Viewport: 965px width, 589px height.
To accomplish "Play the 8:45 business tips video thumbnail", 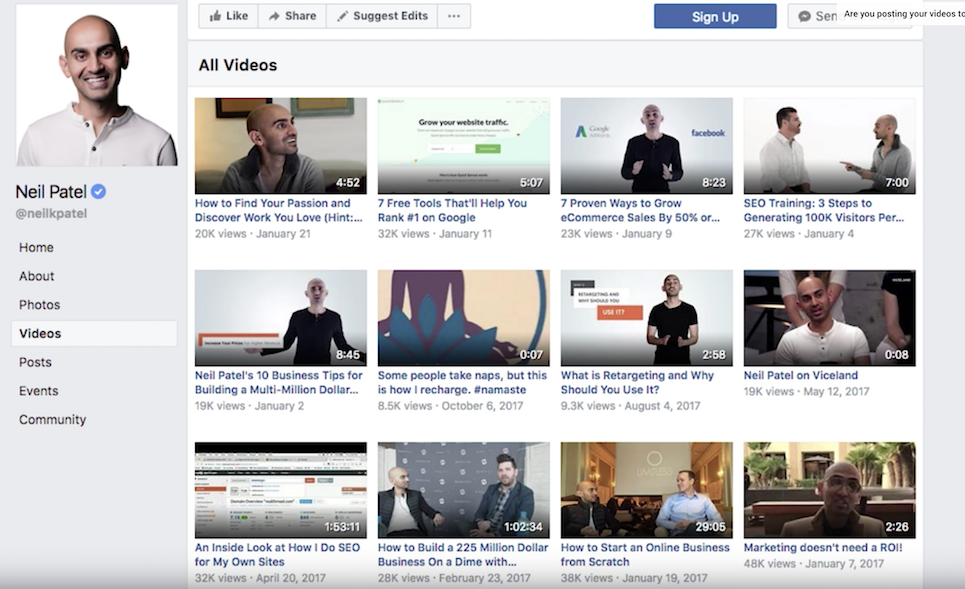I will [x=281, y=318].
